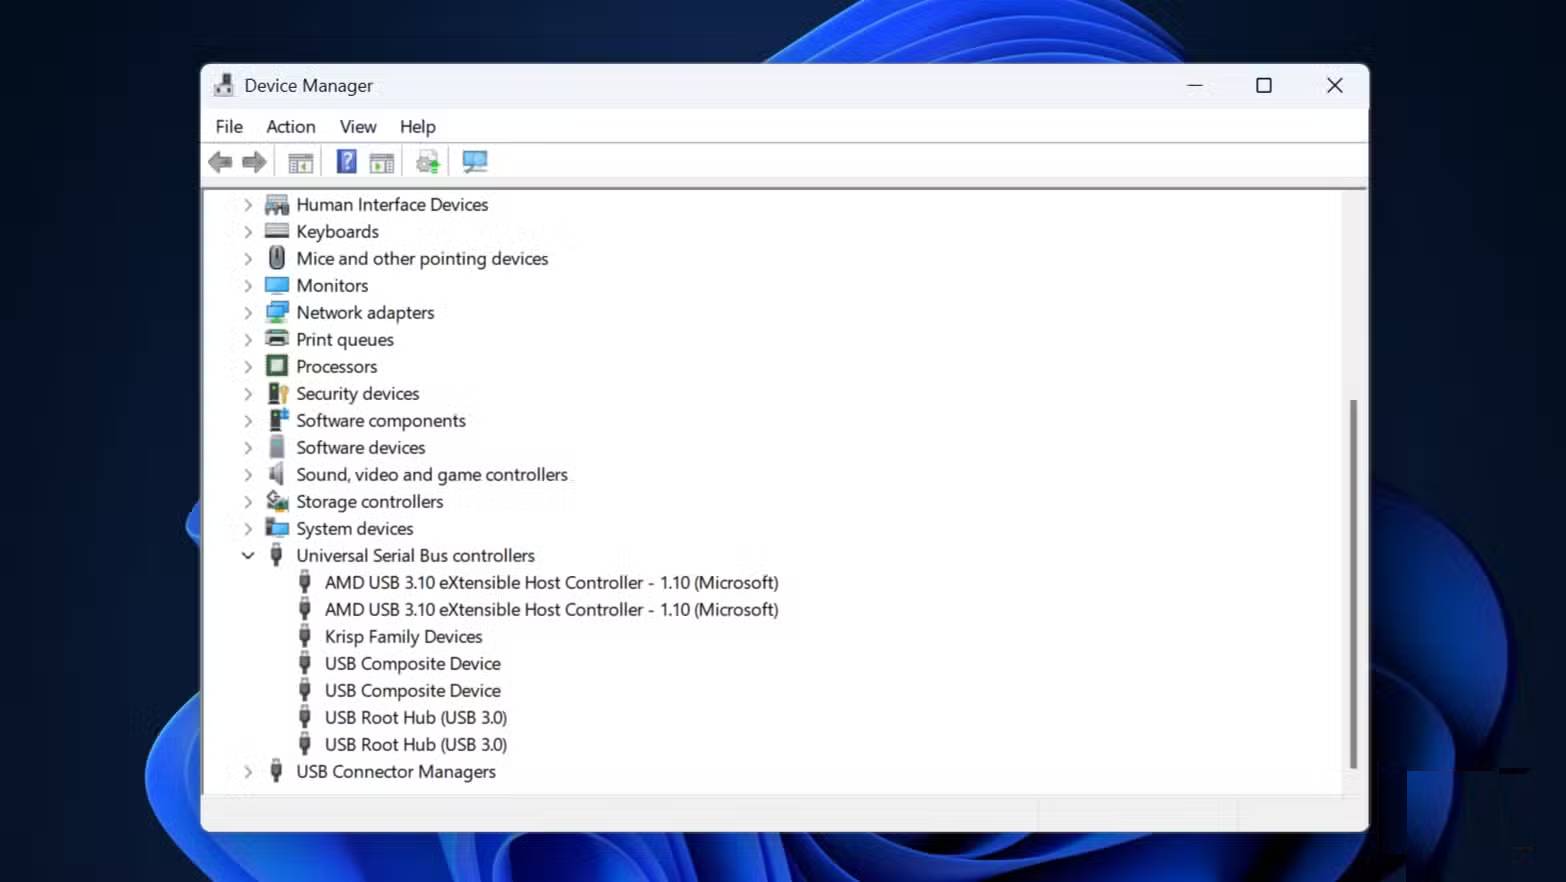Click the Show/Hide Console Tree icon
1566x882 pixels.
point(300,162)
